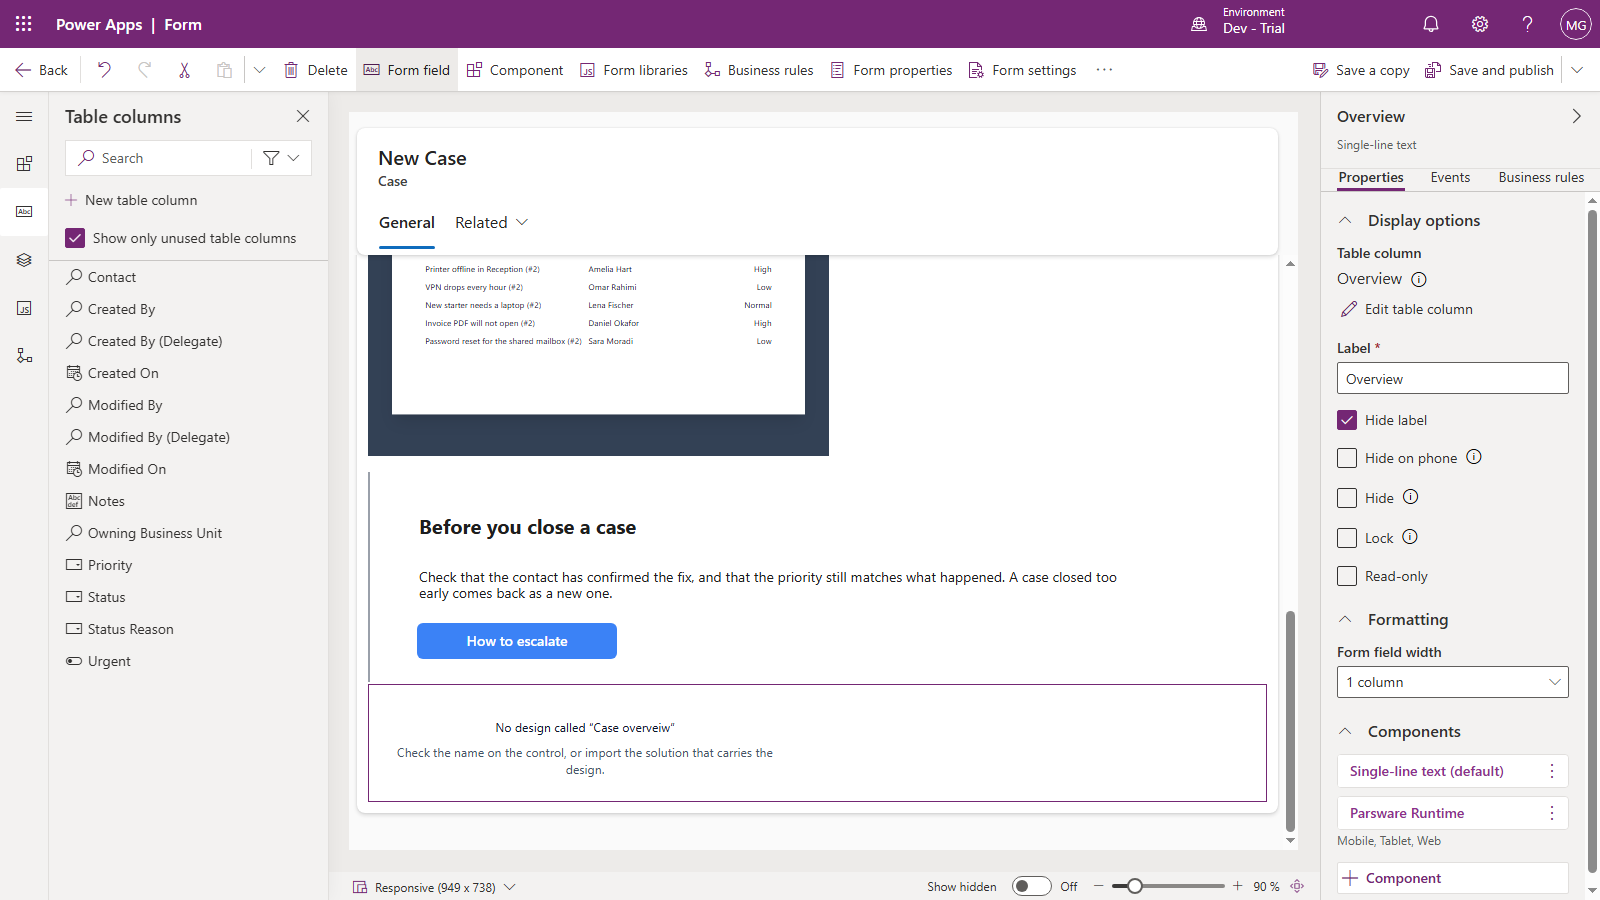Click the How to escalate button
Screen dimensions: 1600x900
[x=517, y=641]
